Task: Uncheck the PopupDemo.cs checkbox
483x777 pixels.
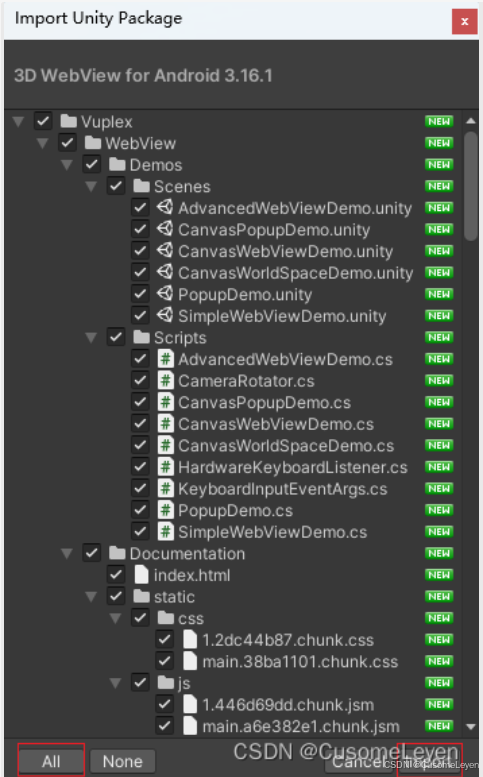Action: click(140, 510)
